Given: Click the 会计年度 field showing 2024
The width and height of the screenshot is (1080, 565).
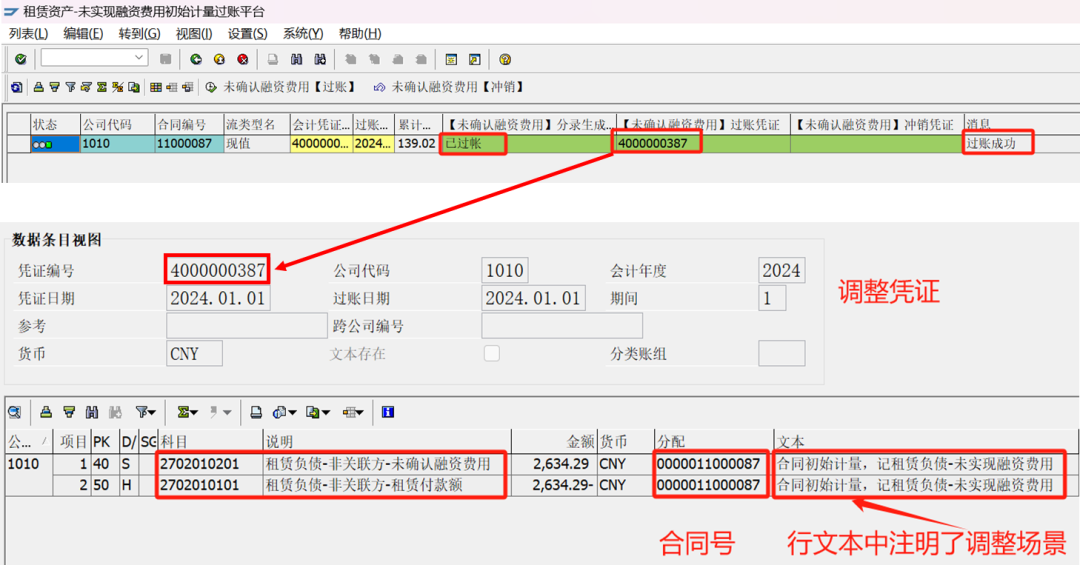Looking at the screenshot, I should [x=781, y=270].
